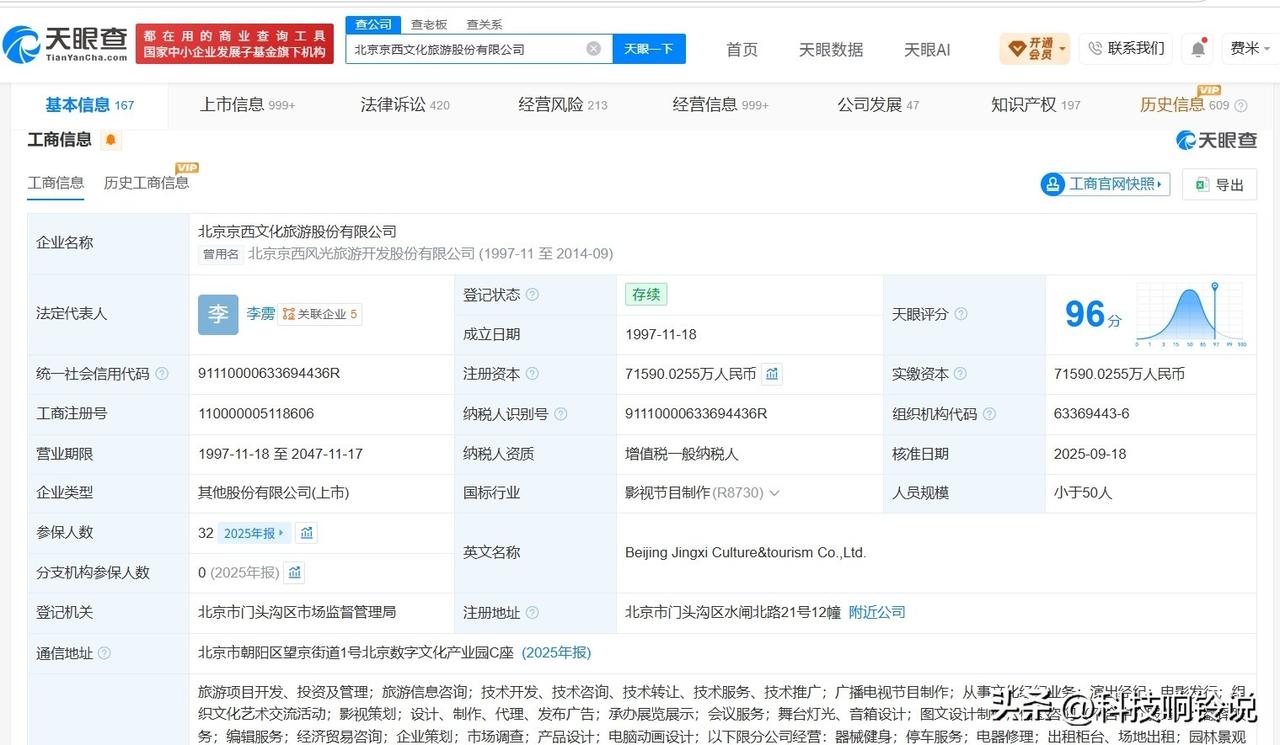
Task: Click 附近公司 link
Action: (877, 612)
